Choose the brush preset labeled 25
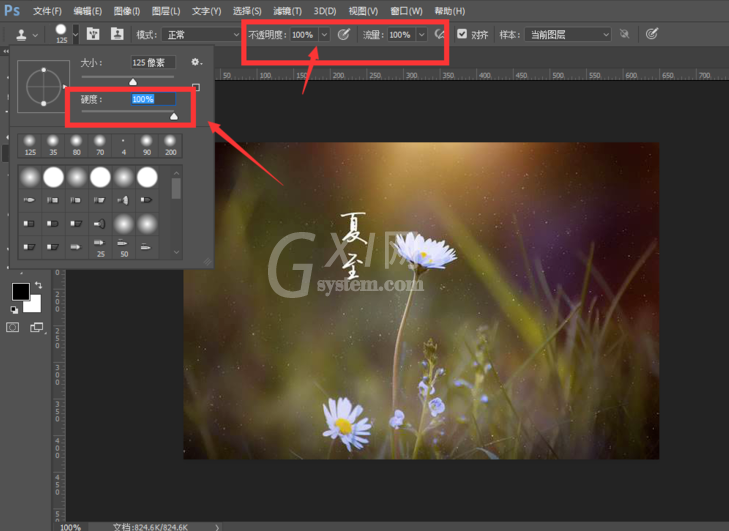729x531 pixels. point(100,248)
